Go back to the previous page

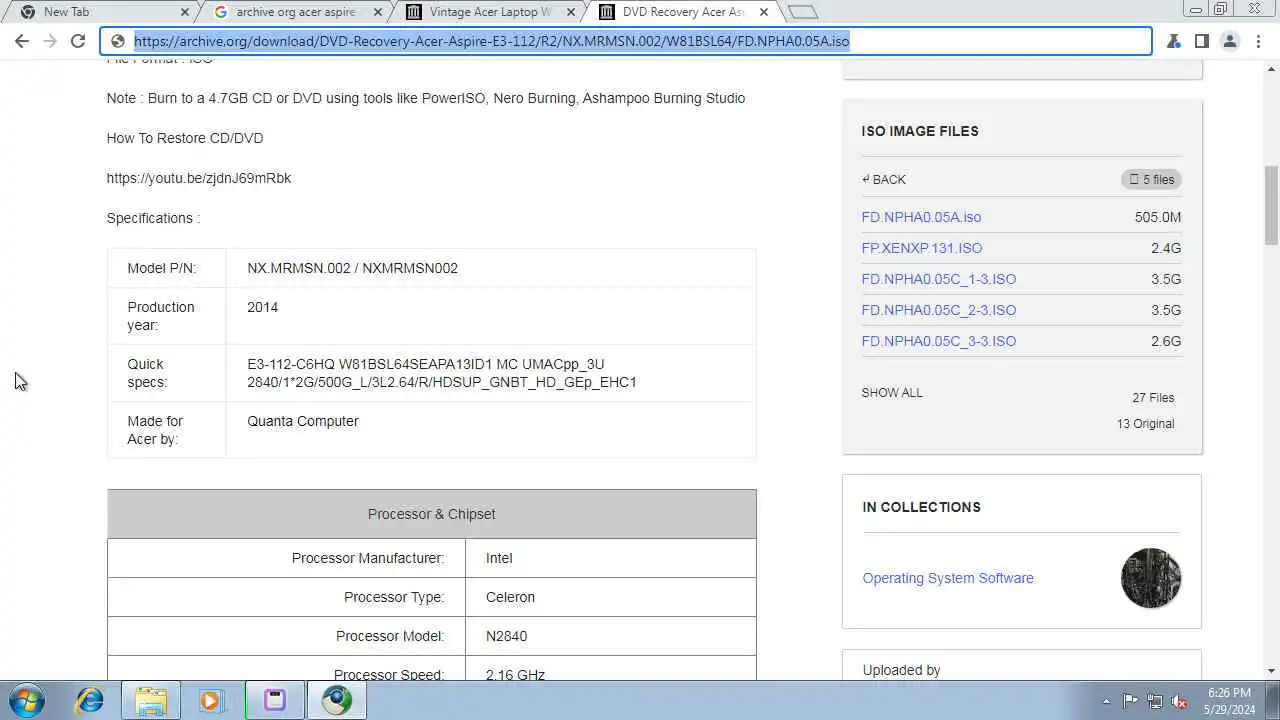pos(22,41)
